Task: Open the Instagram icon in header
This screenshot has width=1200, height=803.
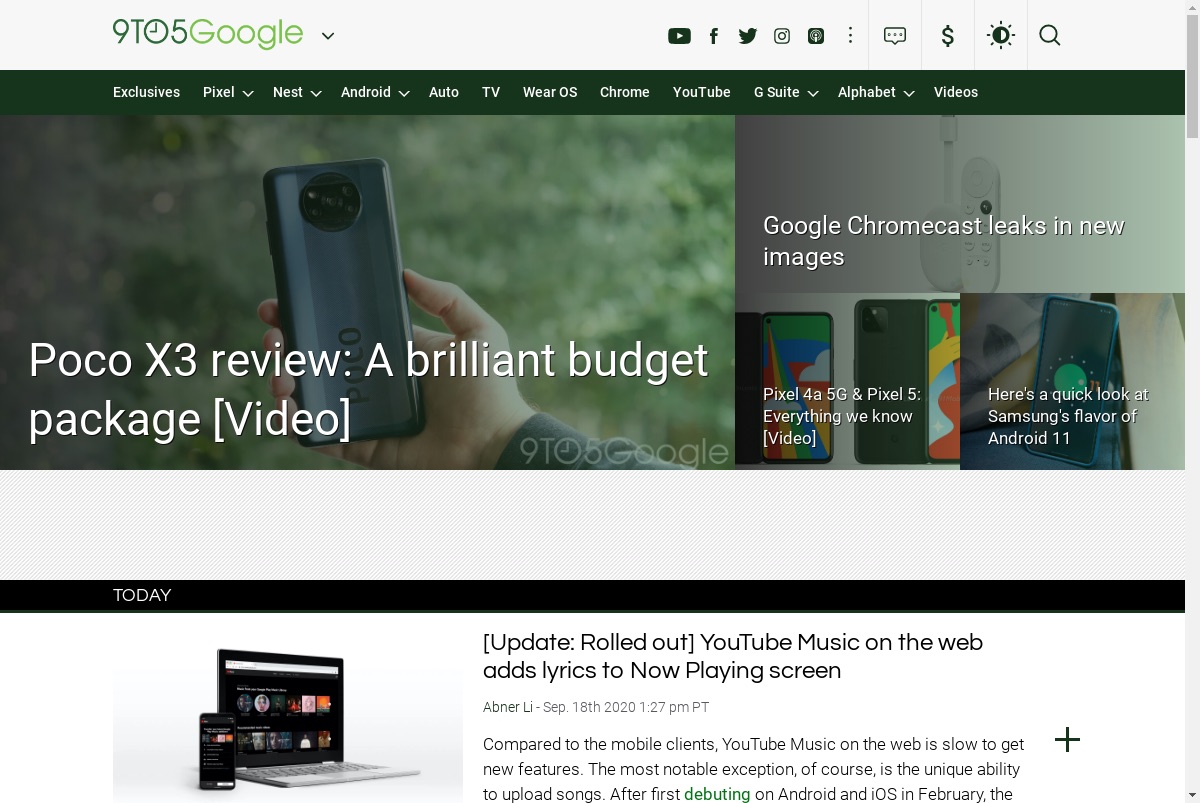Action: pyautogui.click(x=782, y=36)
